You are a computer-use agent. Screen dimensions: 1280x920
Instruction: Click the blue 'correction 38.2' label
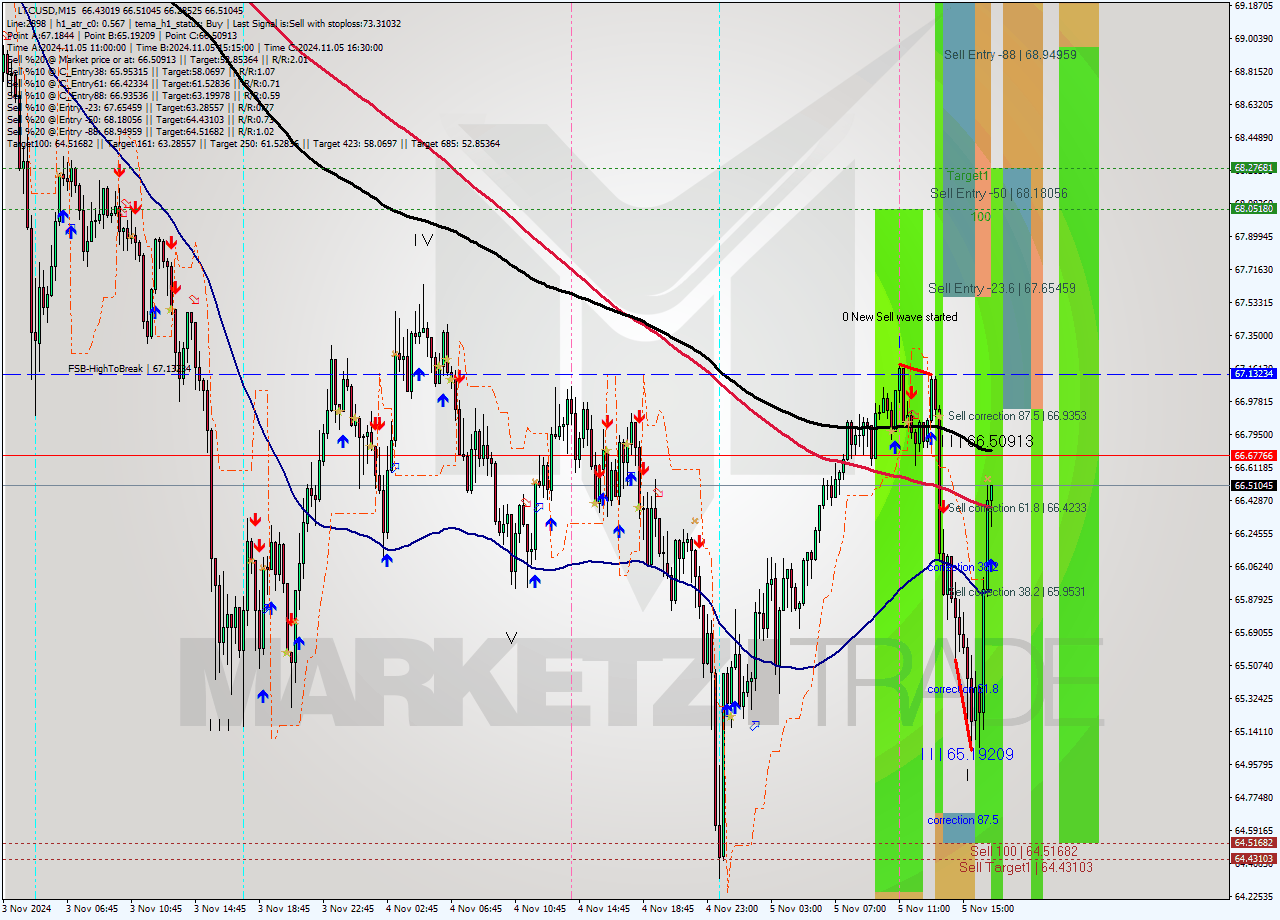tap(963, 567)
